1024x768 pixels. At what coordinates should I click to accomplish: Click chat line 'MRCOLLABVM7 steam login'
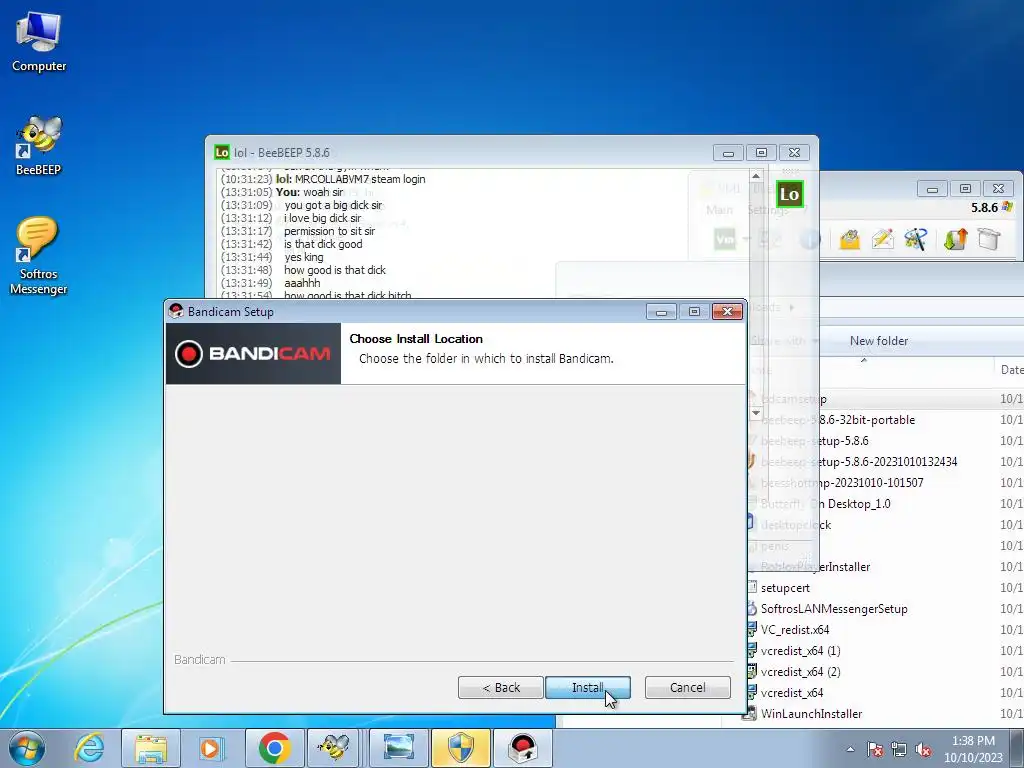pos(360,179)
